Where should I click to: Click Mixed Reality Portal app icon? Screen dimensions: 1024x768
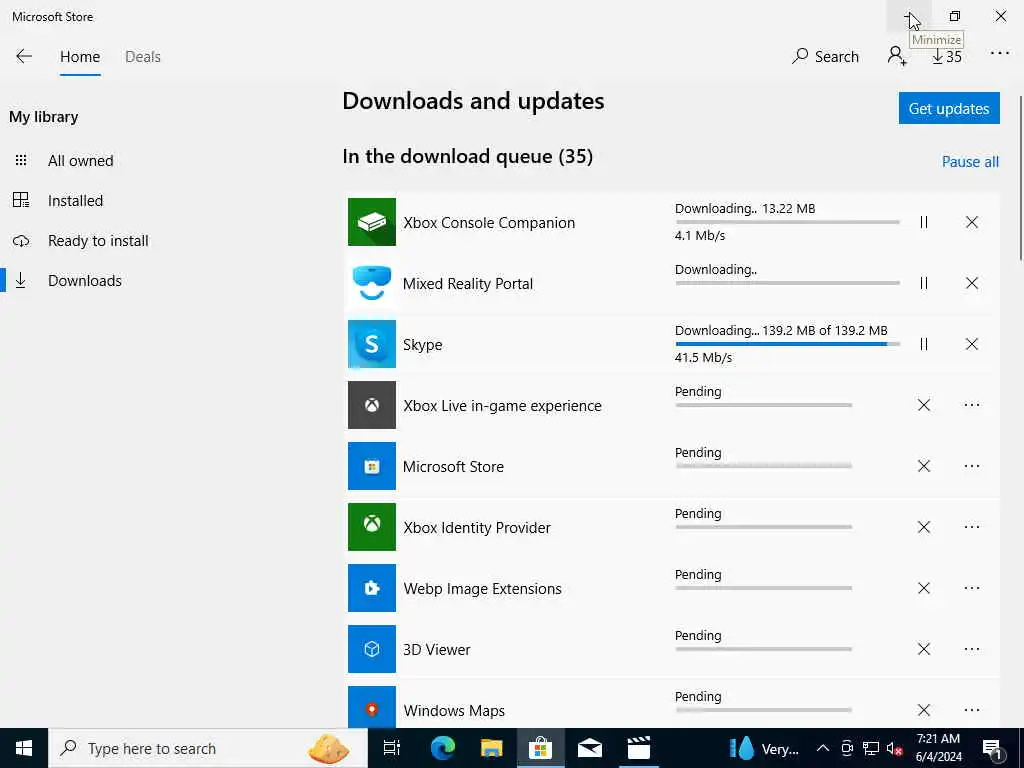point(372,283)
